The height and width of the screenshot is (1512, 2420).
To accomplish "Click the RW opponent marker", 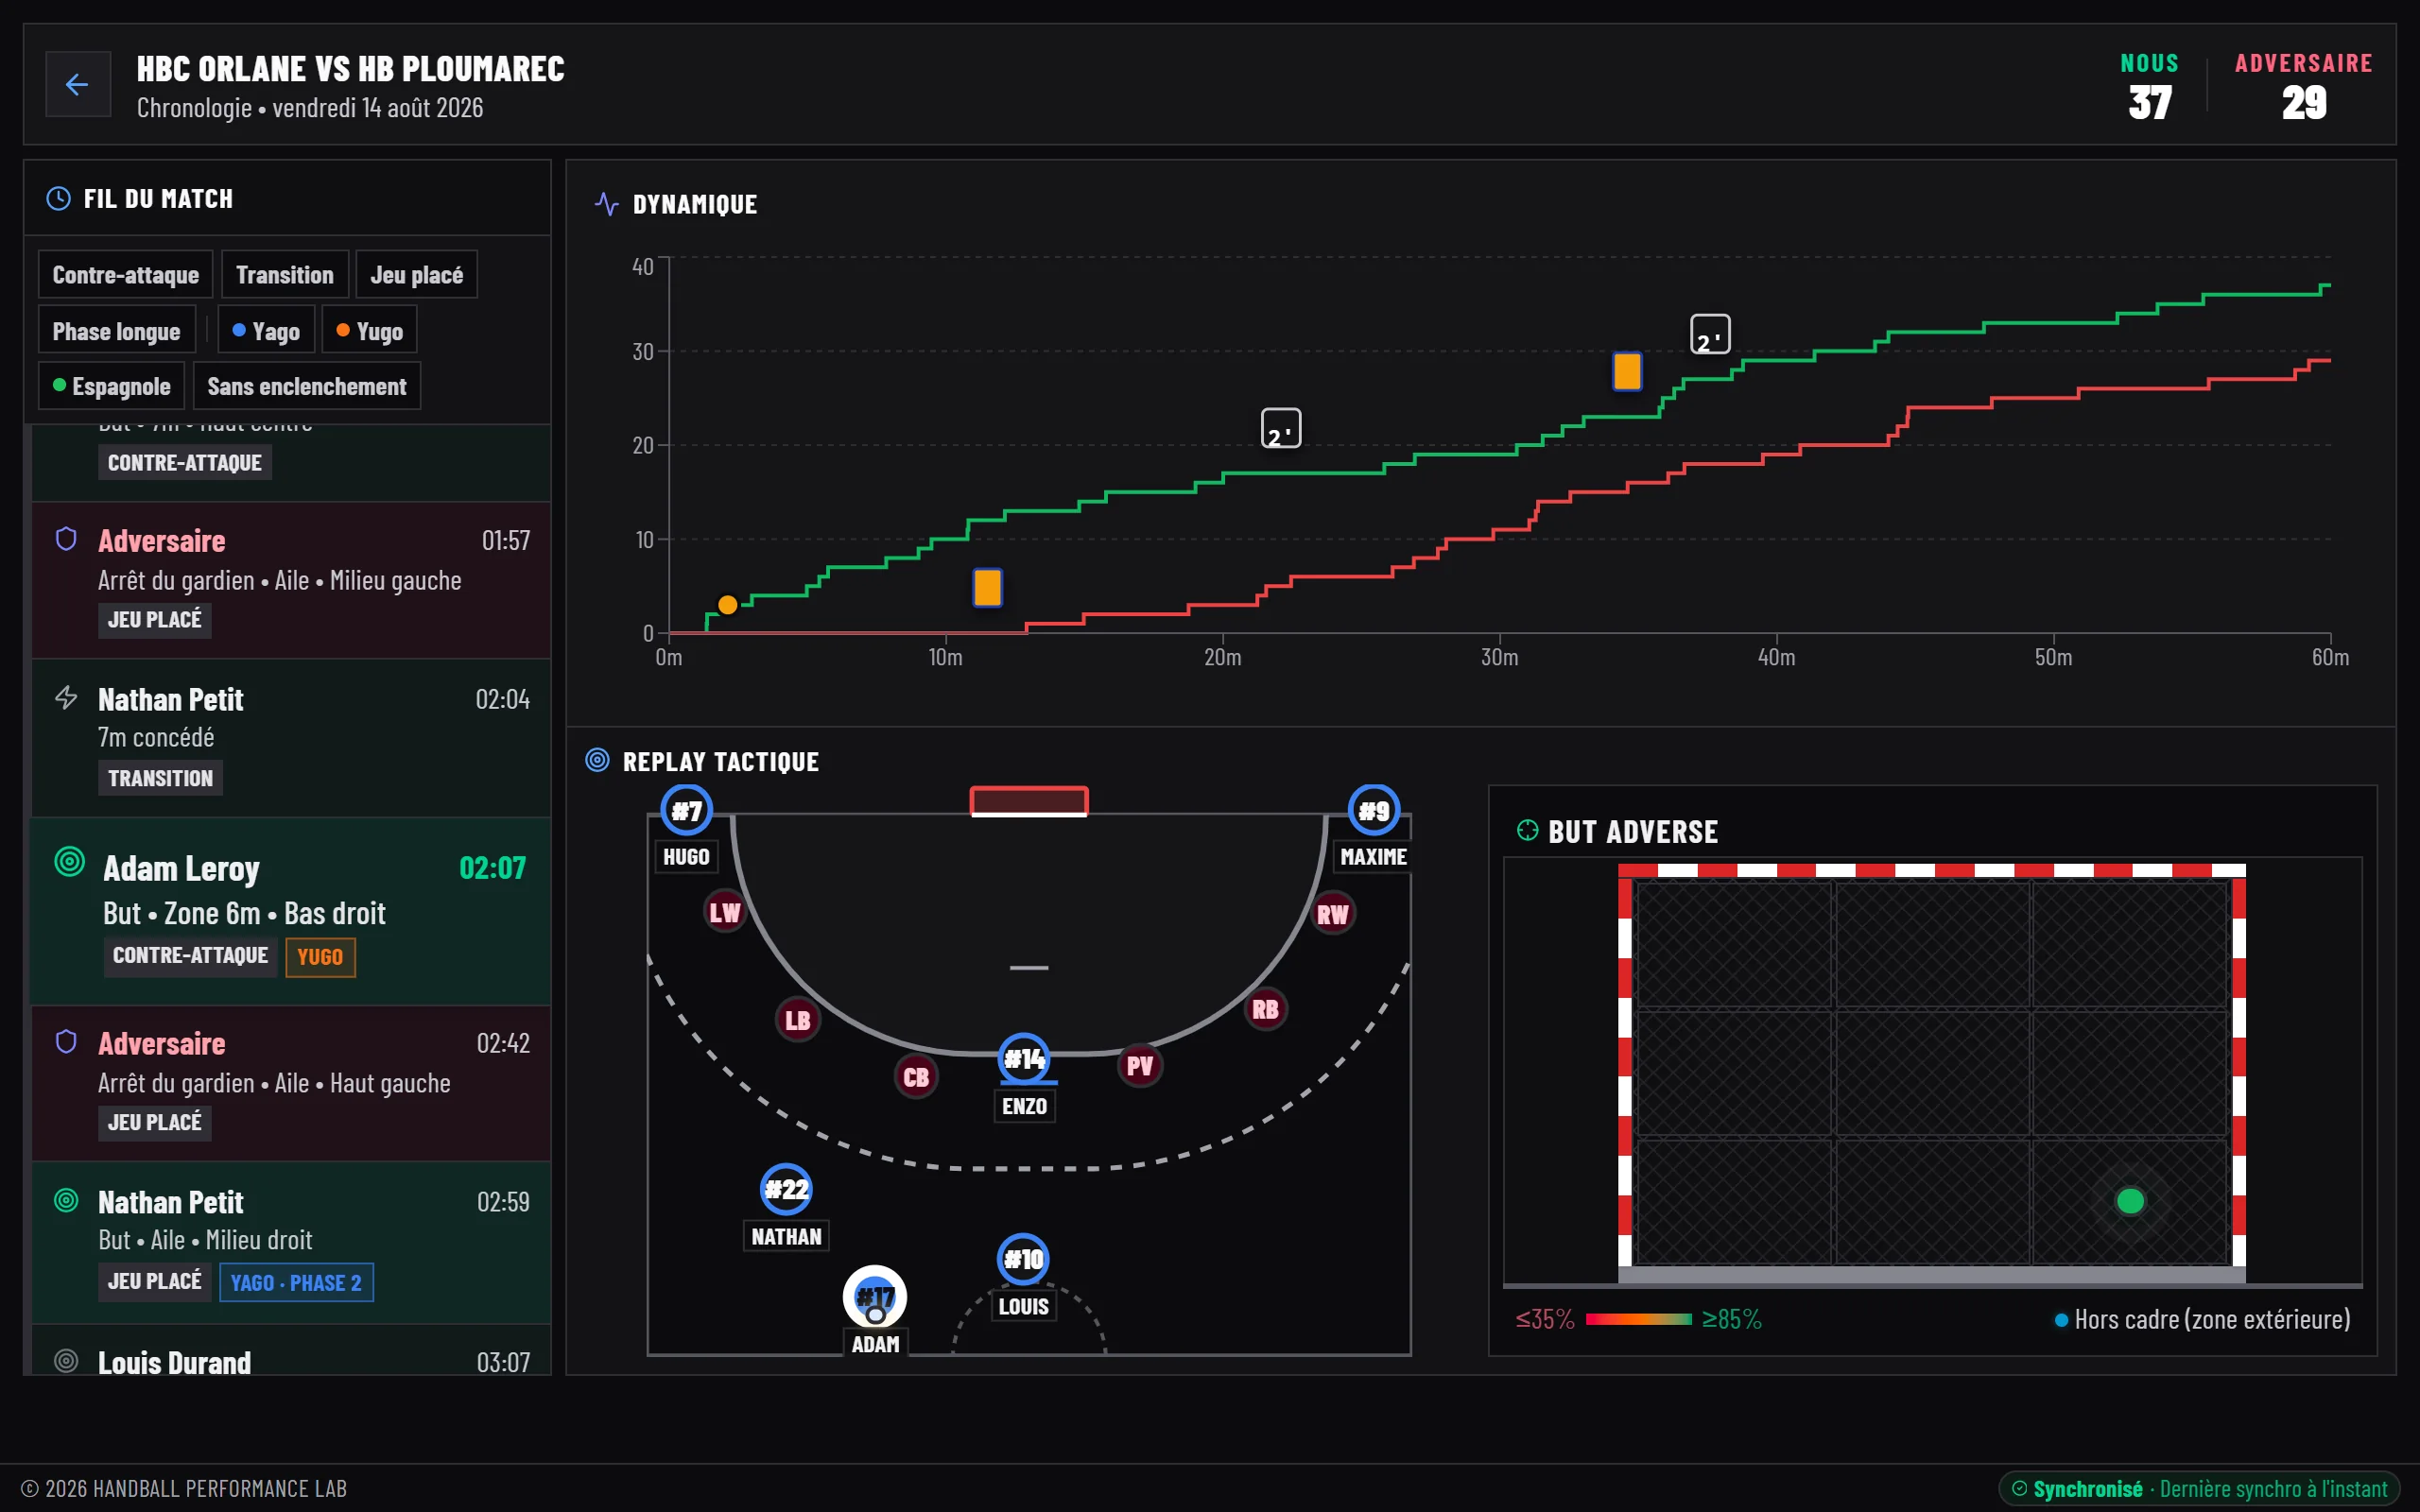I will tap(1332, 913).
